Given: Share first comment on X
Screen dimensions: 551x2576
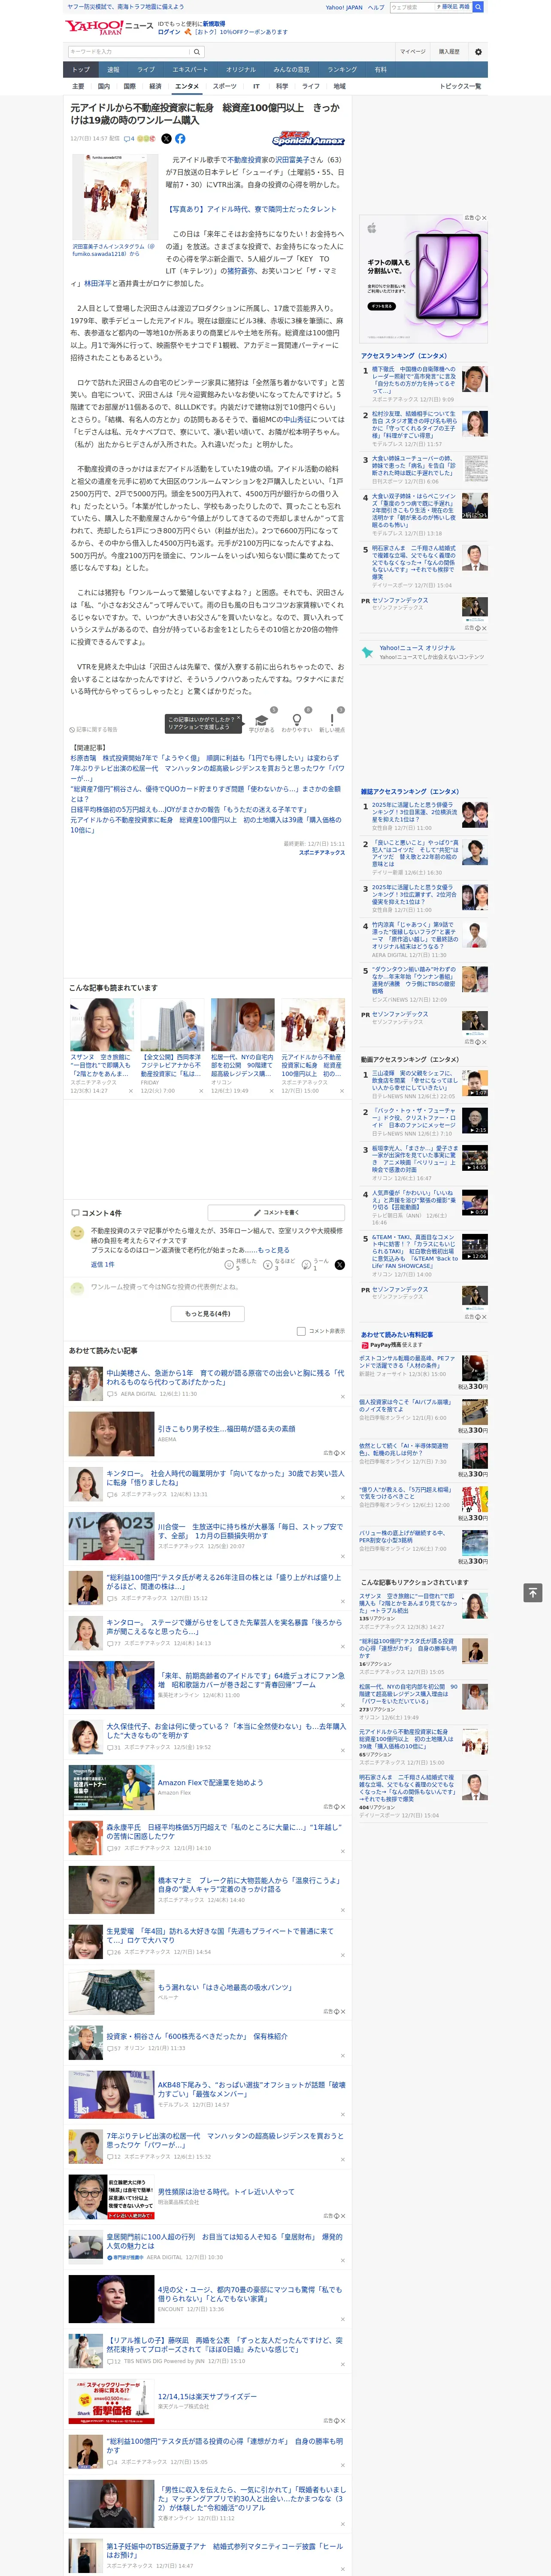Looking at the screenshot, I should click(340, 1265).
